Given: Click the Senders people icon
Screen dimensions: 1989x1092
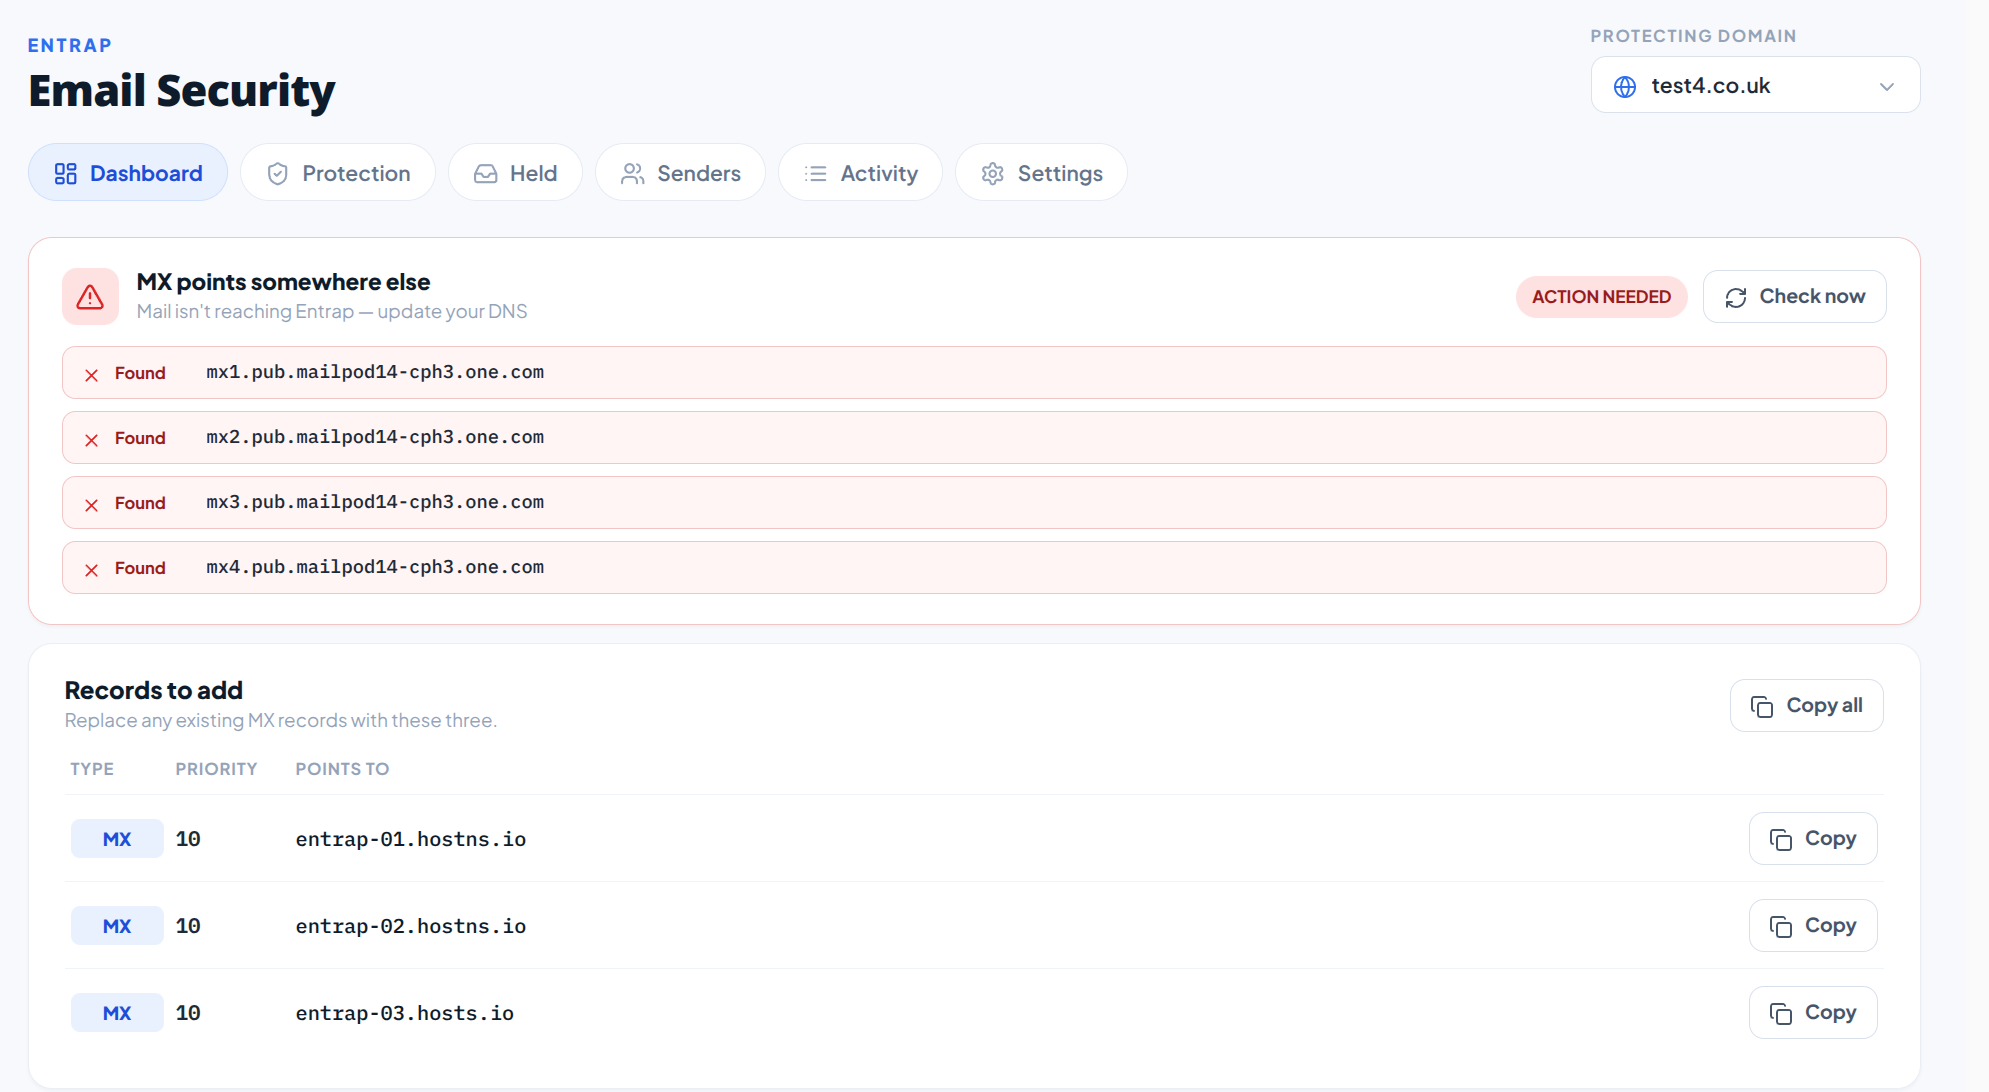Looking at the screenshot, I should (x=633, y=174).
